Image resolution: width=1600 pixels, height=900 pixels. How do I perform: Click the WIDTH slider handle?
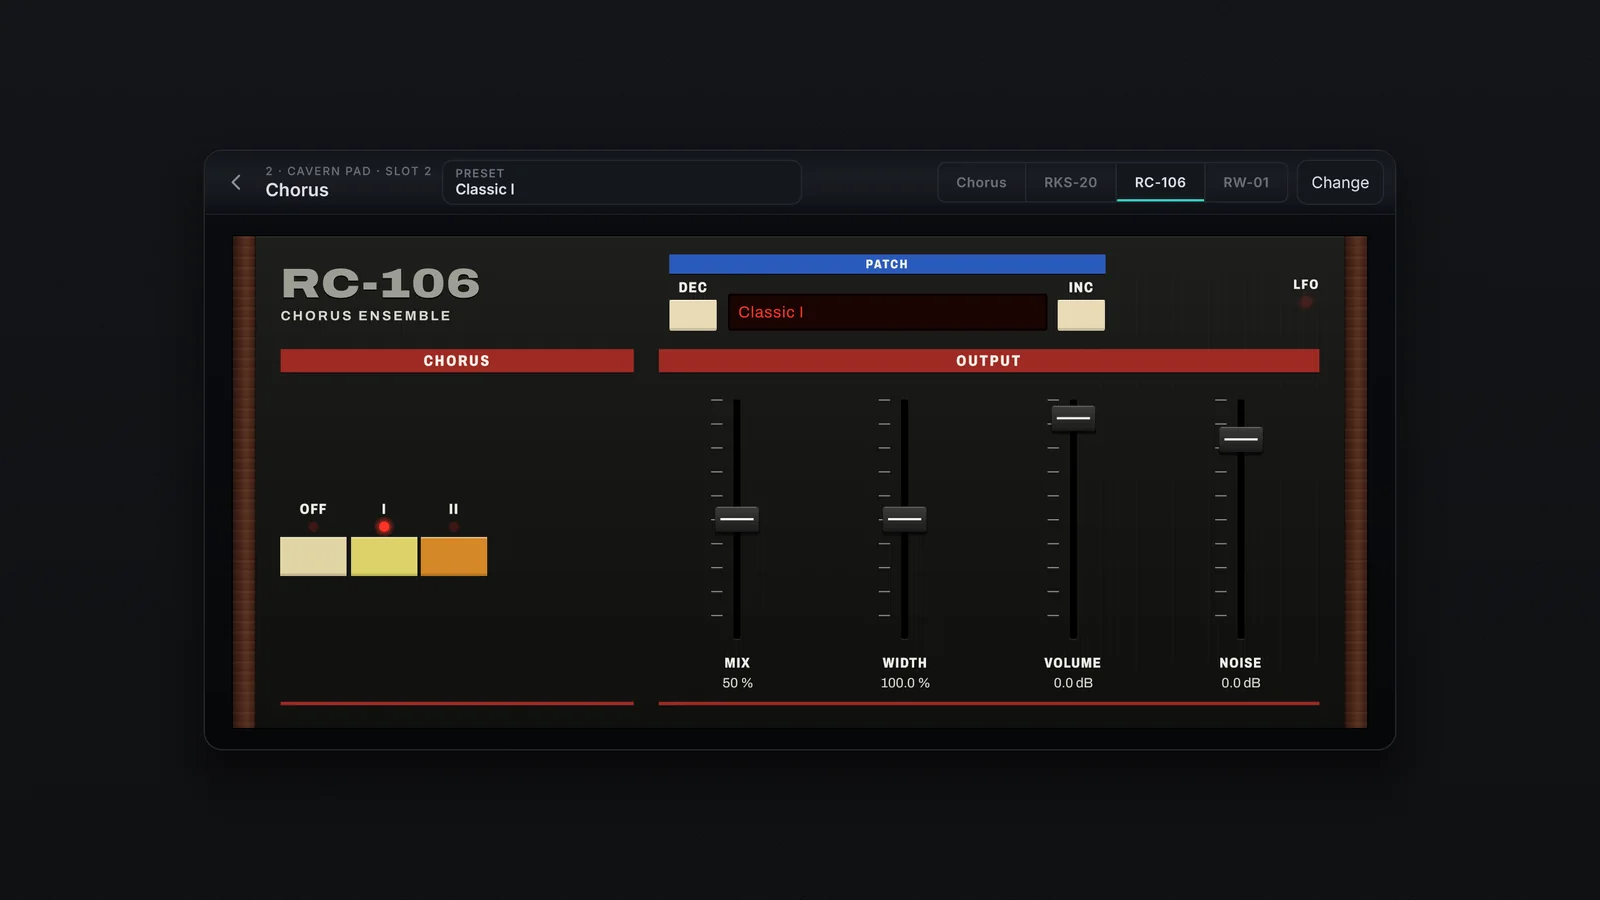(905, 519)
